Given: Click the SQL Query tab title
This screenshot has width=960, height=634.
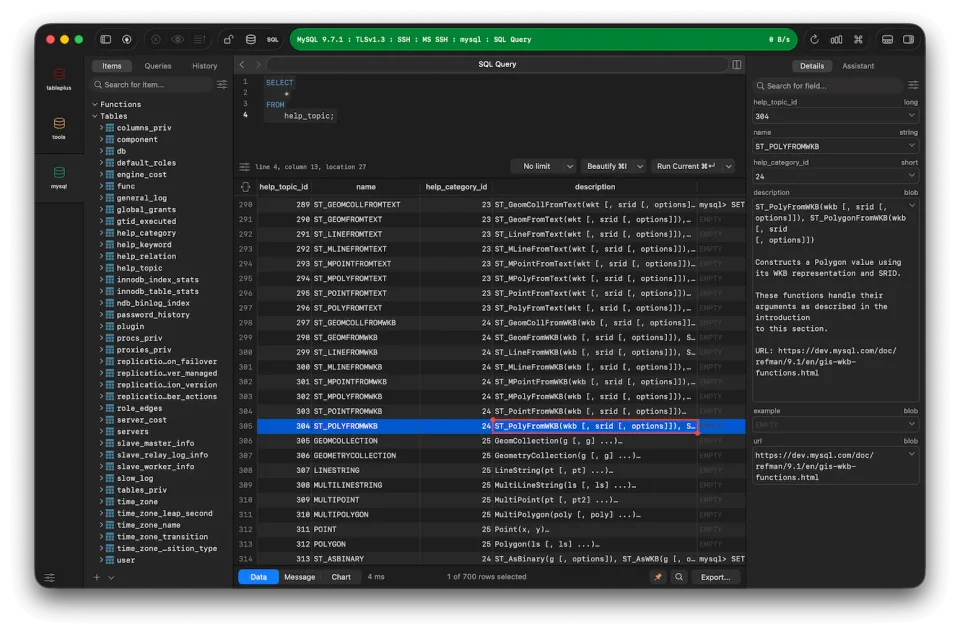Looking at the screenshot, I should [x=497, y=64].
